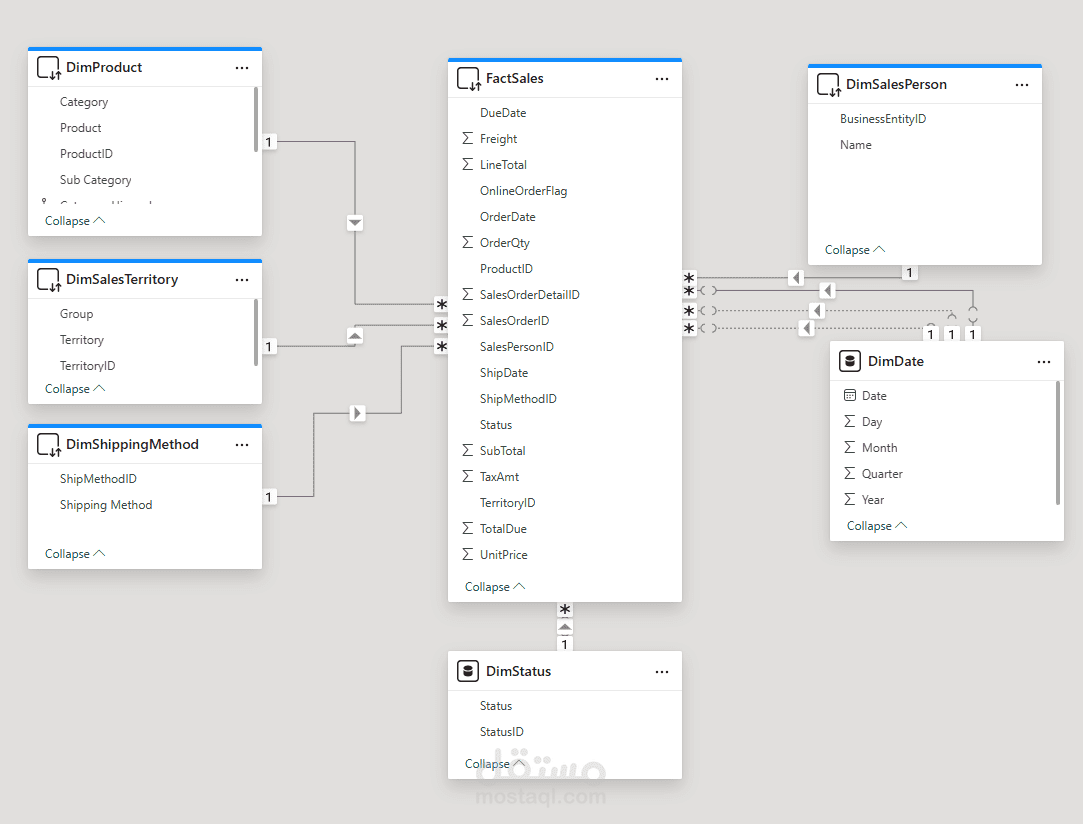The height and width of the screenshot is (824, 1083).
Task: Collapse the DimProduct table
Action: tap(75, 221)
